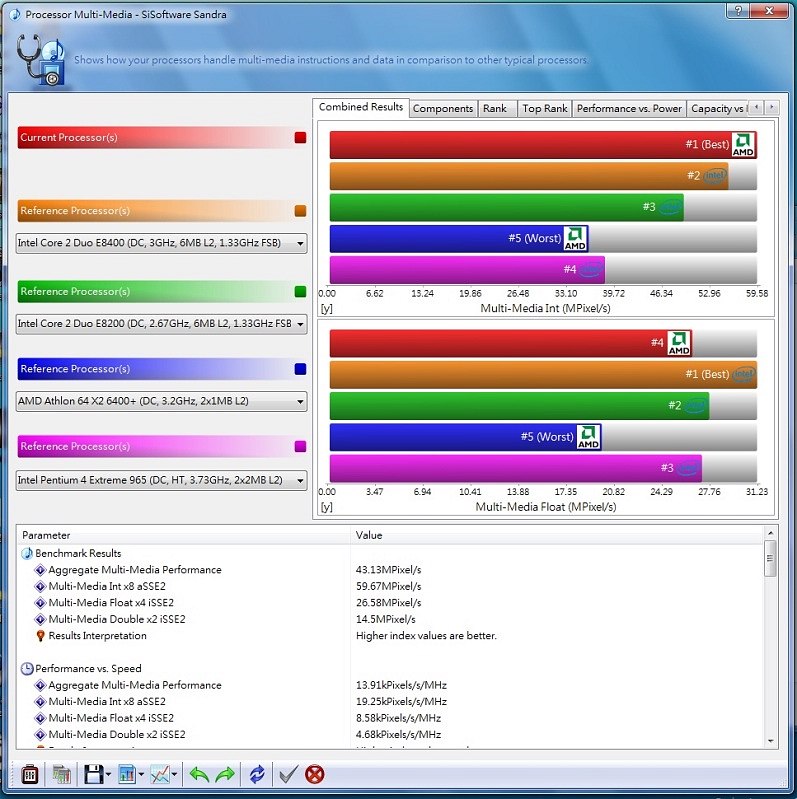
Task: Click the floppy disk save icon
Action: pyautogui.click(x=94, y=774)
